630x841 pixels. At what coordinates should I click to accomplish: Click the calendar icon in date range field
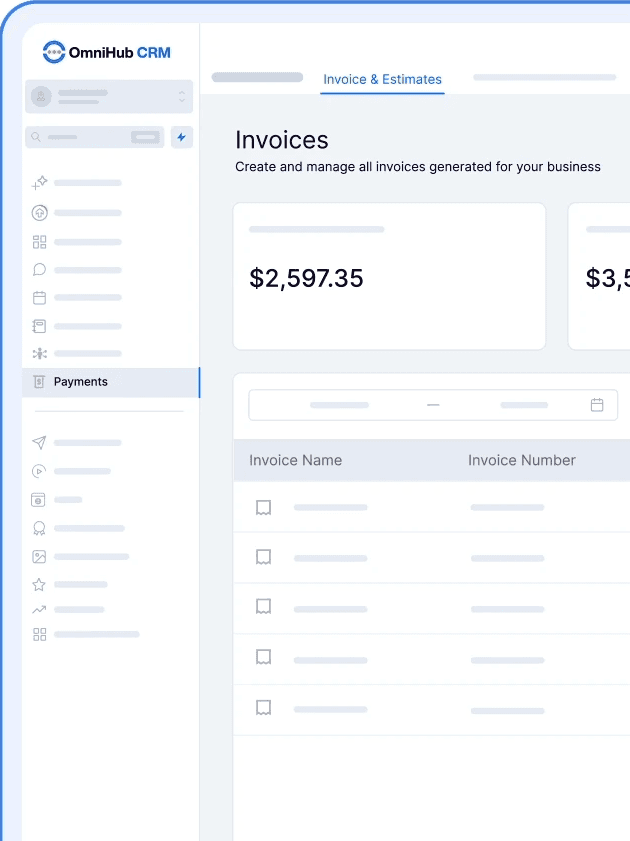click(597, 405)
